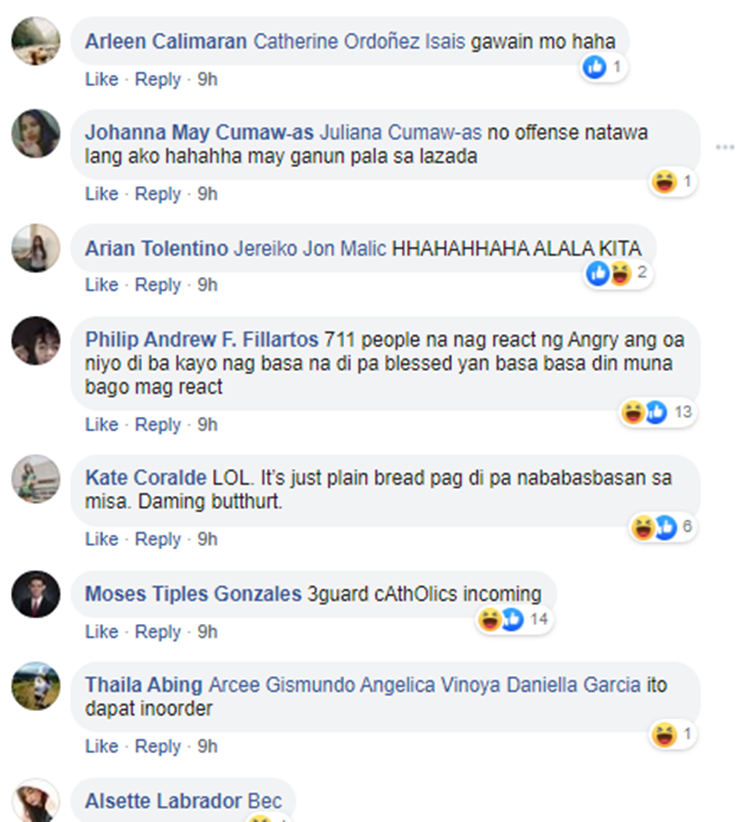Show the 13 reactions on Philip Andrew's comment

tap(658, 412)
